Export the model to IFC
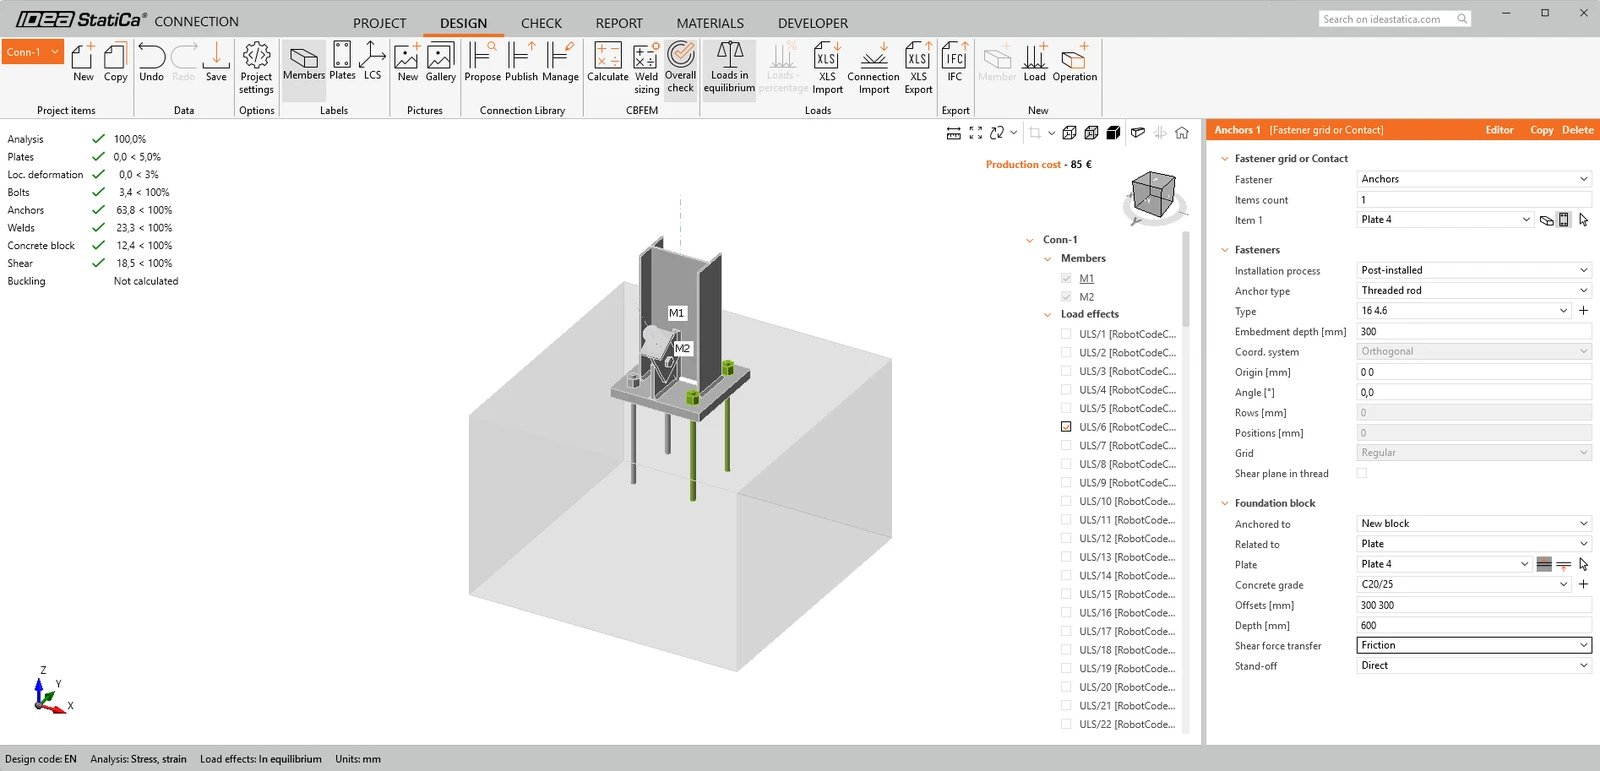The height and width of the screenshot is (771, 1600). click(x=955, y=62)
